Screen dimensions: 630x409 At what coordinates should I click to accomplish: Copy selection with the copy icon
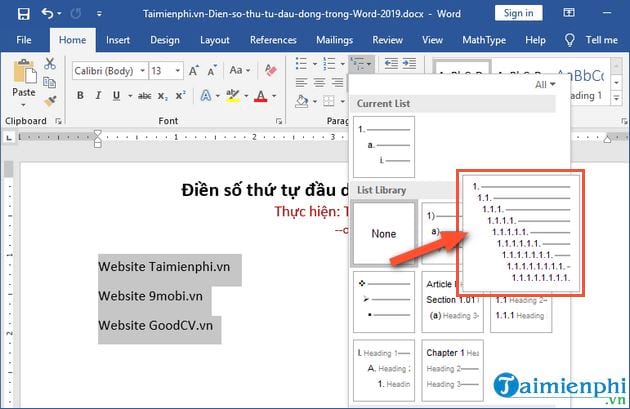[49, 82]
